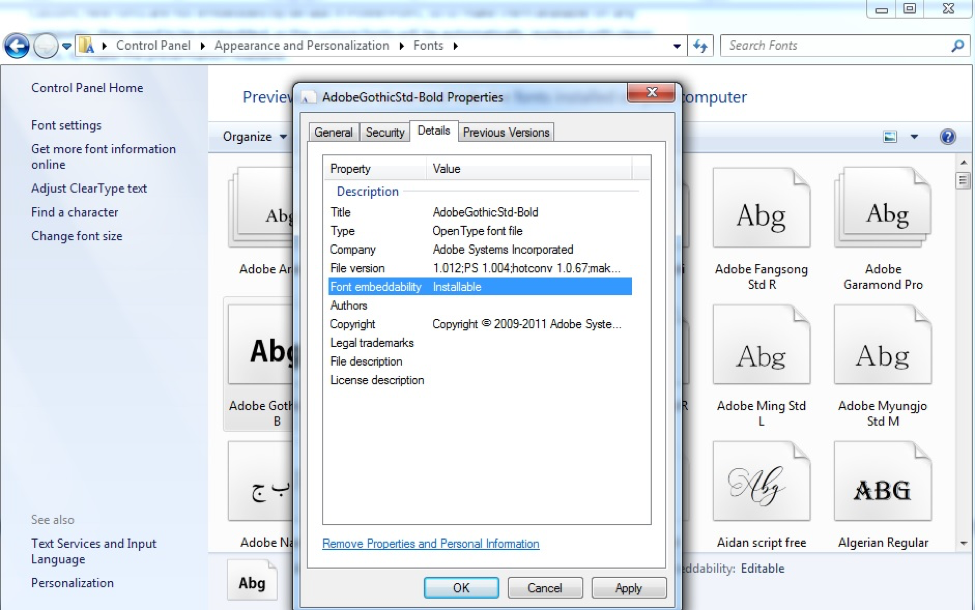Switch to the Security tab
975x610 pixels.
[x=385, y=132]
